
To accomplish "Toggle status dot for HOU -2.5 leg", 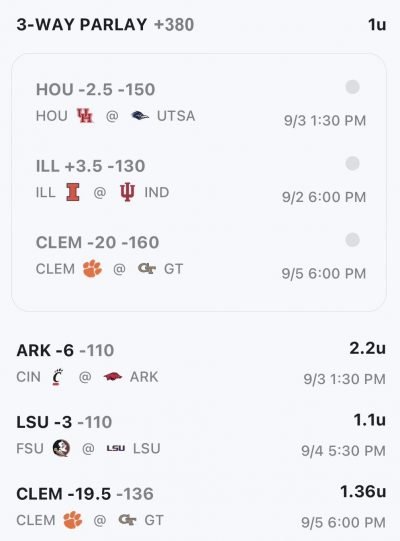I will click(352, 87).
